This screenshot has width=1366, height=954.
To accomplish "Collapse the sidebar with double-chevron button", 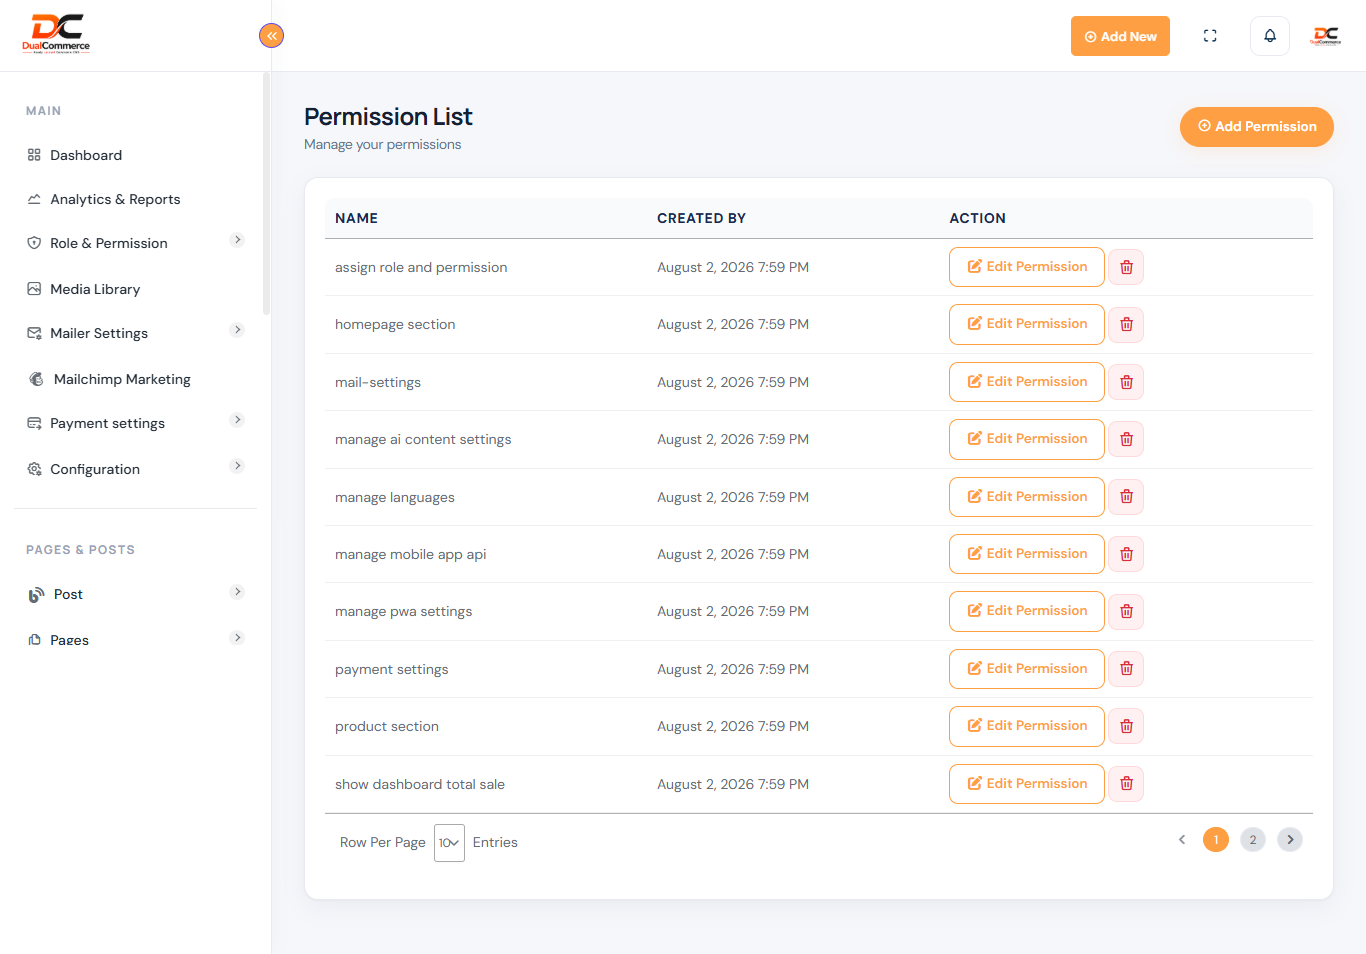I will (x=271, y=36).
